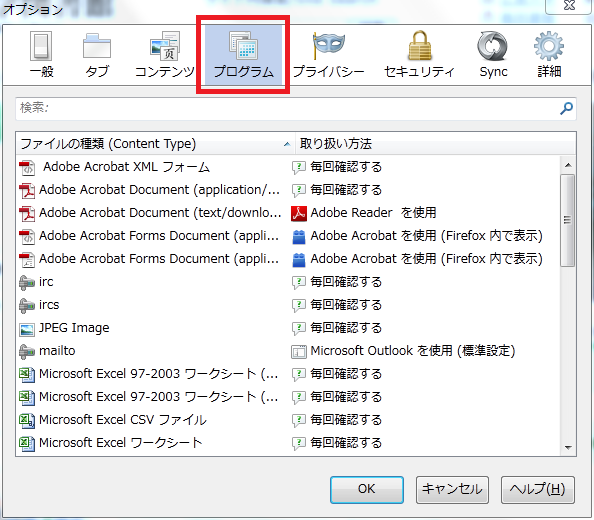The width and height of the screenshot is (594, 520).
Task: Click the list scrollbar thumb
Action: [567, 220]
